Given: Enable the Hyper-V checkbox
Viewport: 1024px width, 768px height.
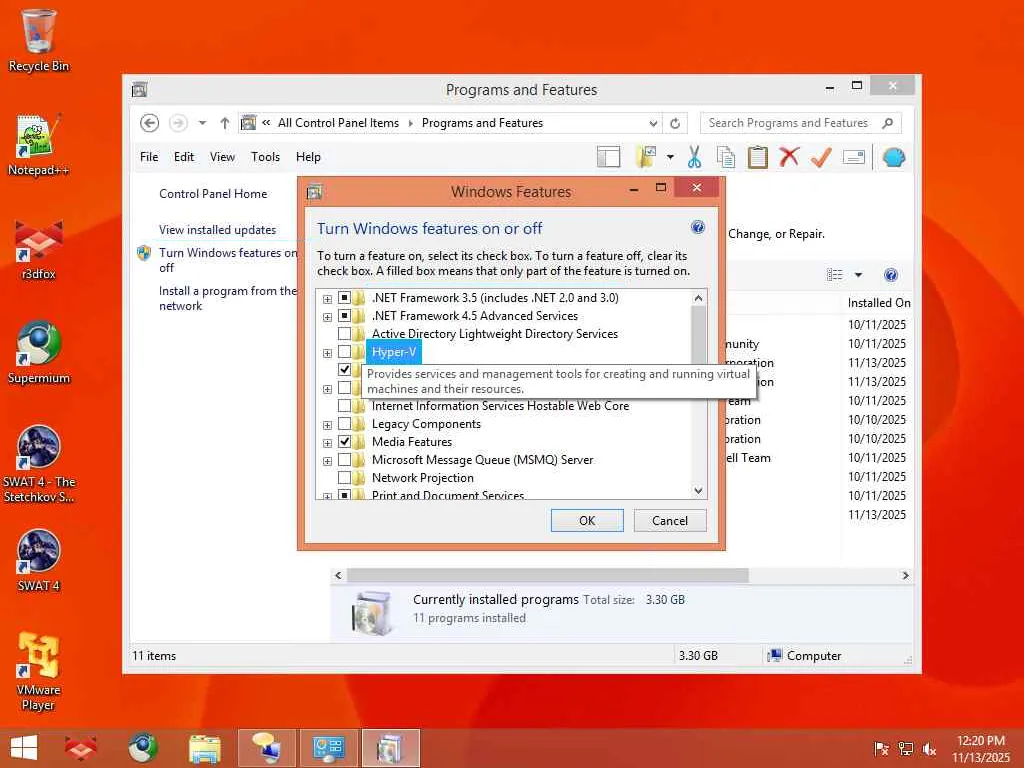Looking at the screenshot, I should pos(344,352).
